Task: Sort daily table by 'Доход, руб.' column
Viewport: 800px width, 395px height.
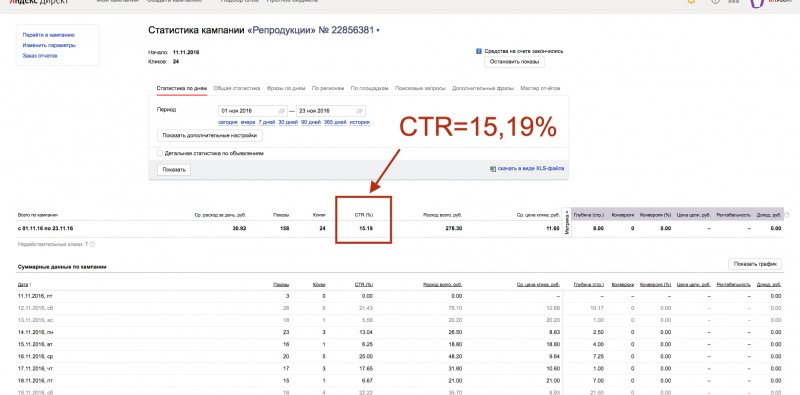Action: coord(769,284)
